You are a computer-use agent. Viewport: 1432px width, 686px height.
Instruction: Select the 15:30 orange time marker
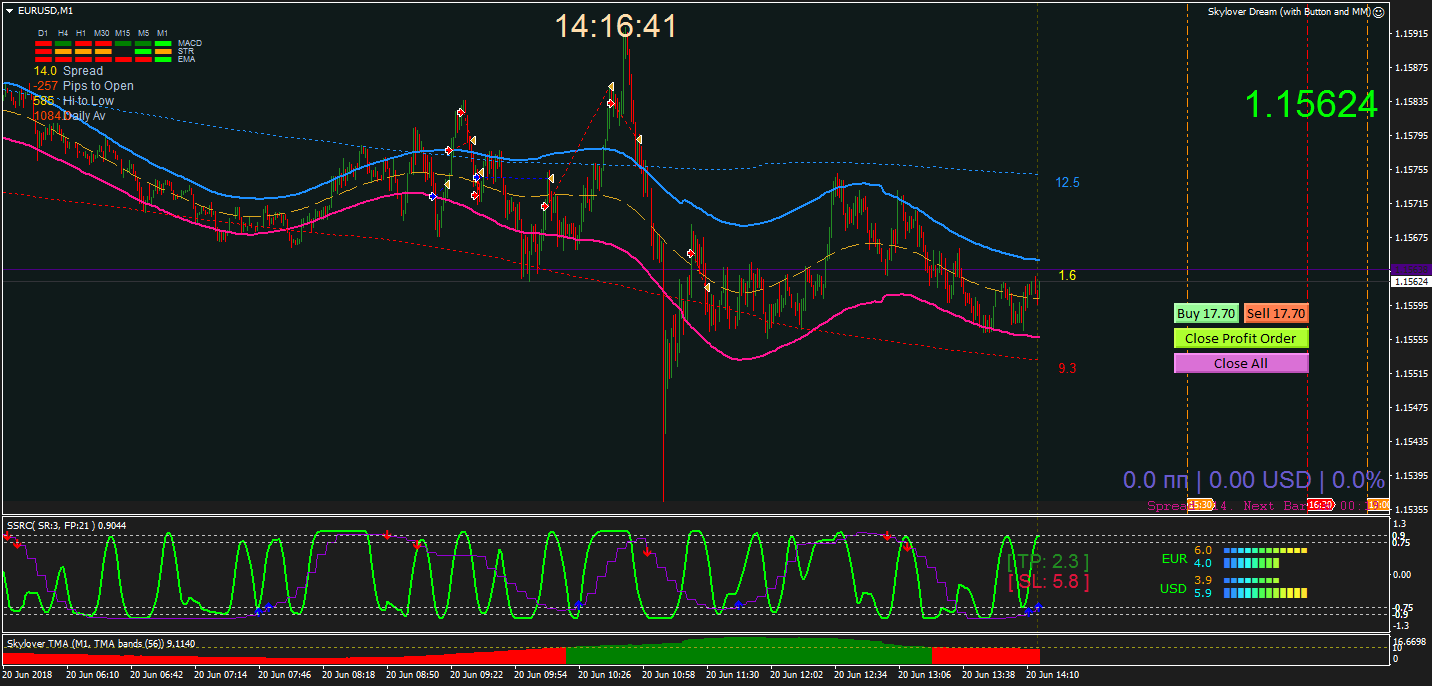pyautogui.click(x=1200, y=505)
